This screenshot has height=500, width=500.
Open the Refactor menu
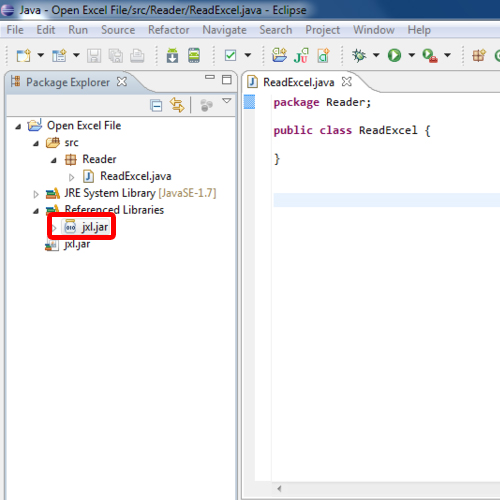click(169, 30)
